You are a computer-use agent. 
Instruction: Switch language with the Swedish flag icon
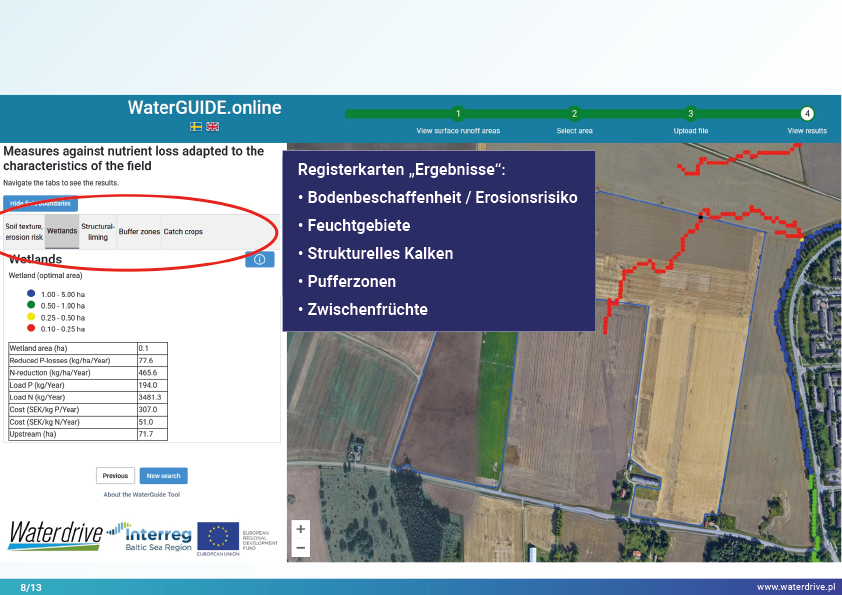point(196,127)
